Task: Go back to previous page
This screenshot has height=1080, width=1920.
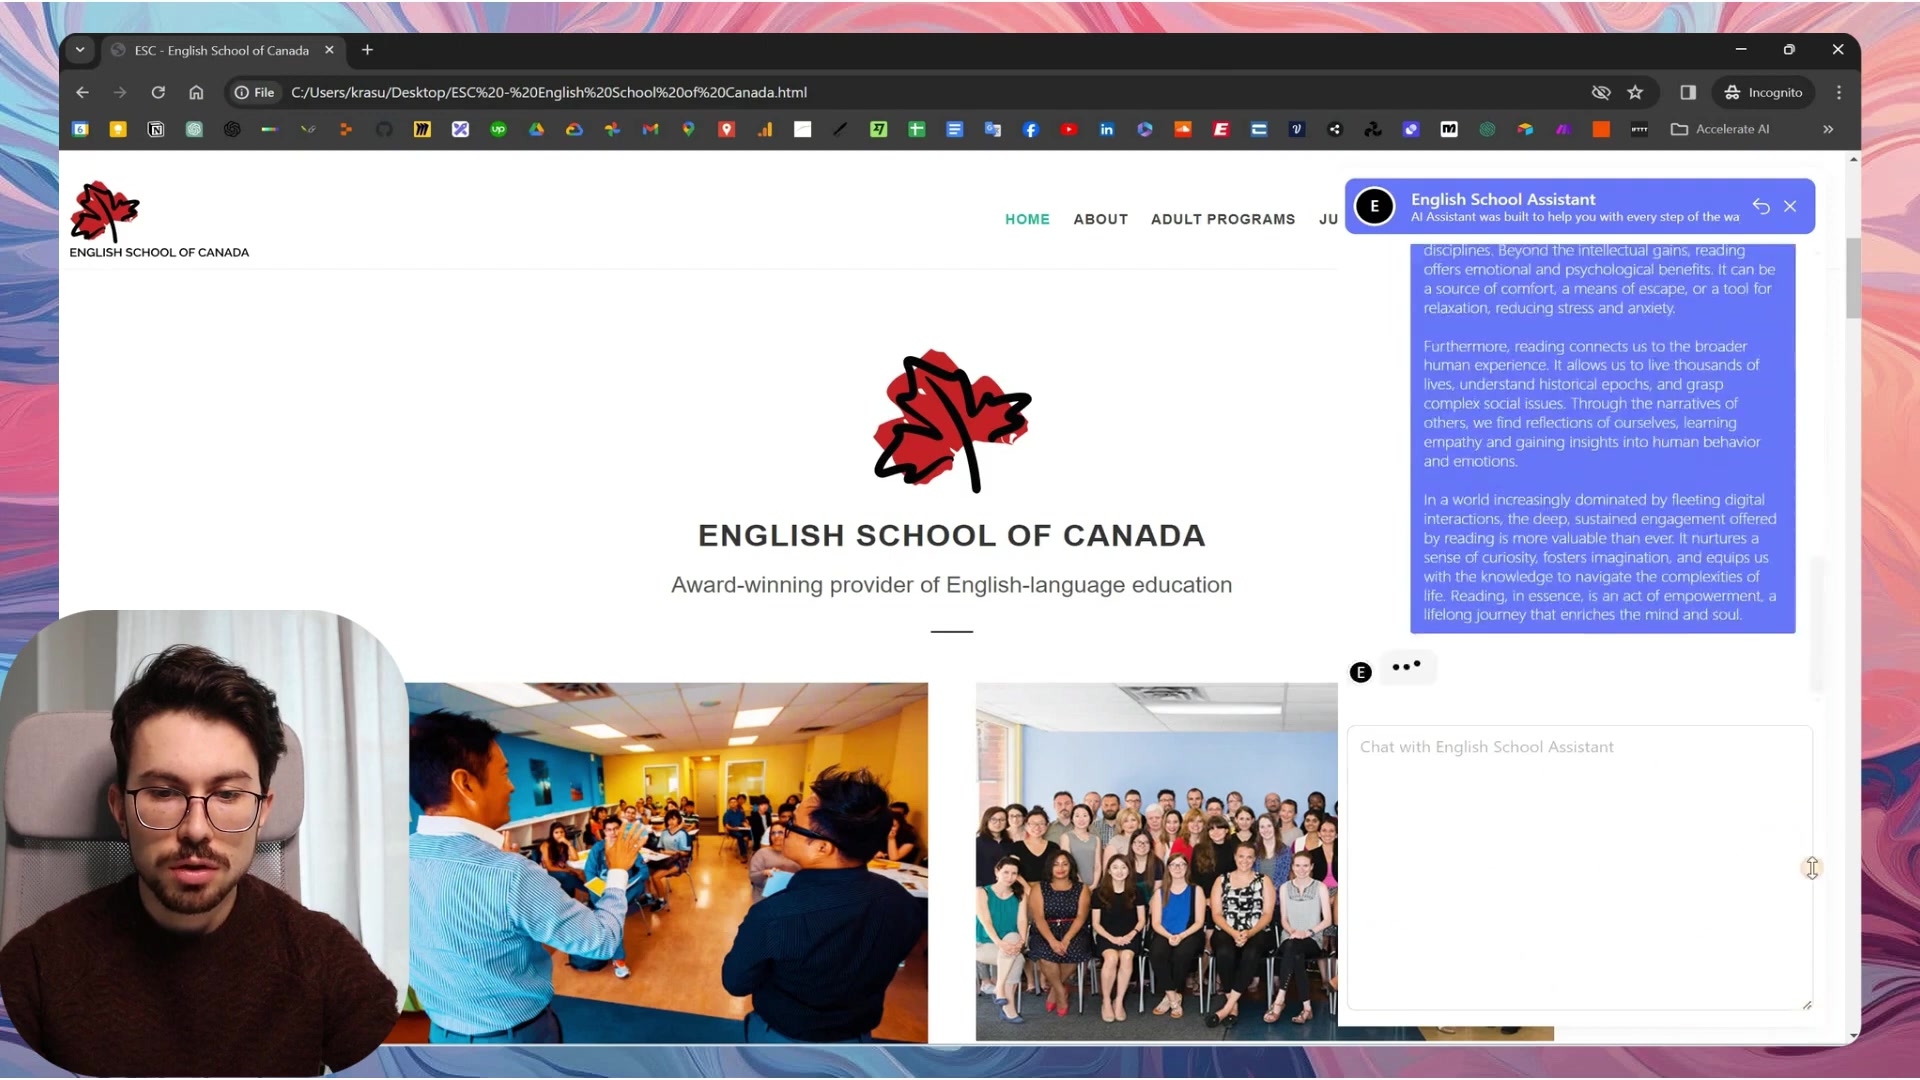Action: 82,92
